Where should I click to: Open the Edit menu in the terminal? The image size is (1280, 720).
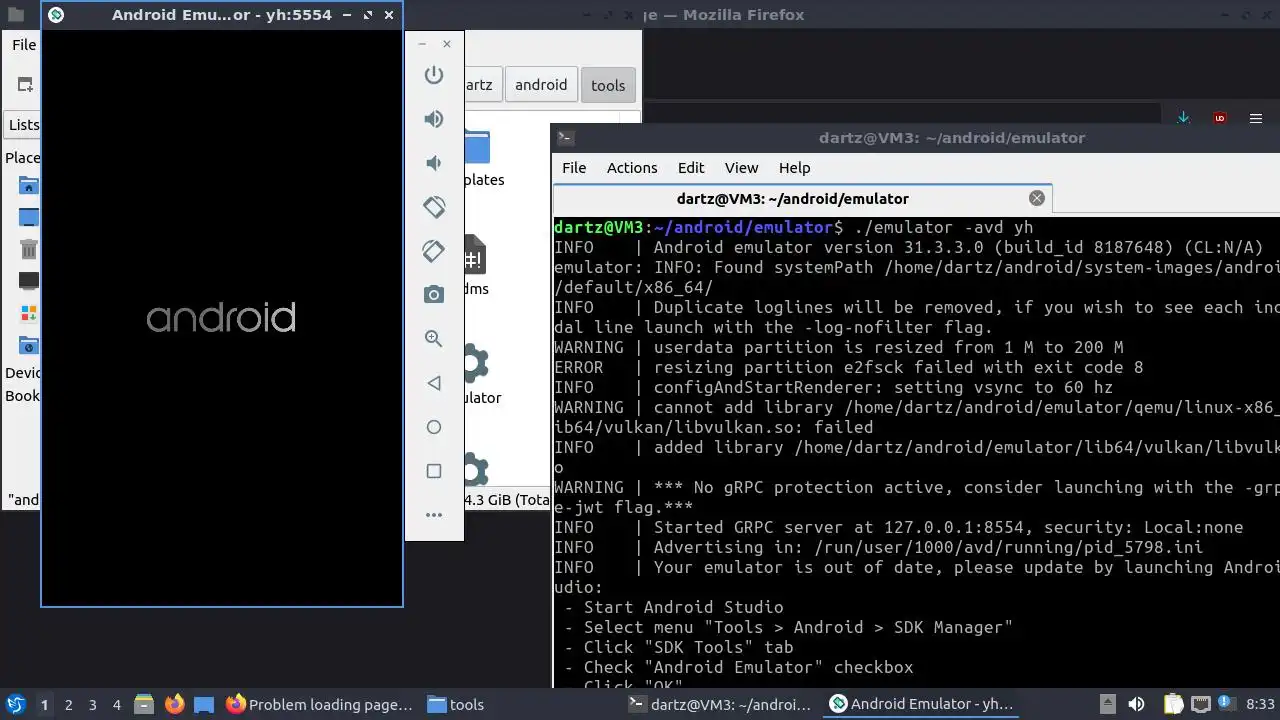[x=691, y=167]
